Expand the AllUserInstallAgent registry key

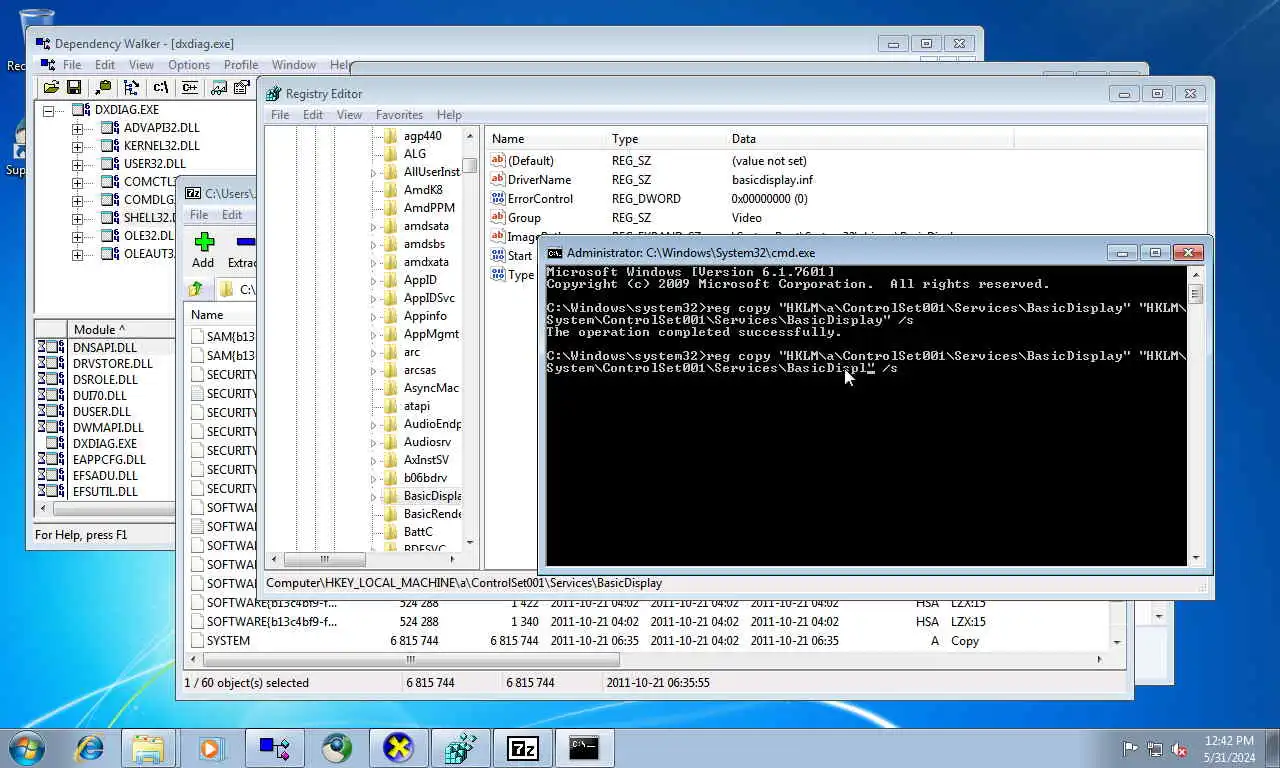click(x=374, y=172)
